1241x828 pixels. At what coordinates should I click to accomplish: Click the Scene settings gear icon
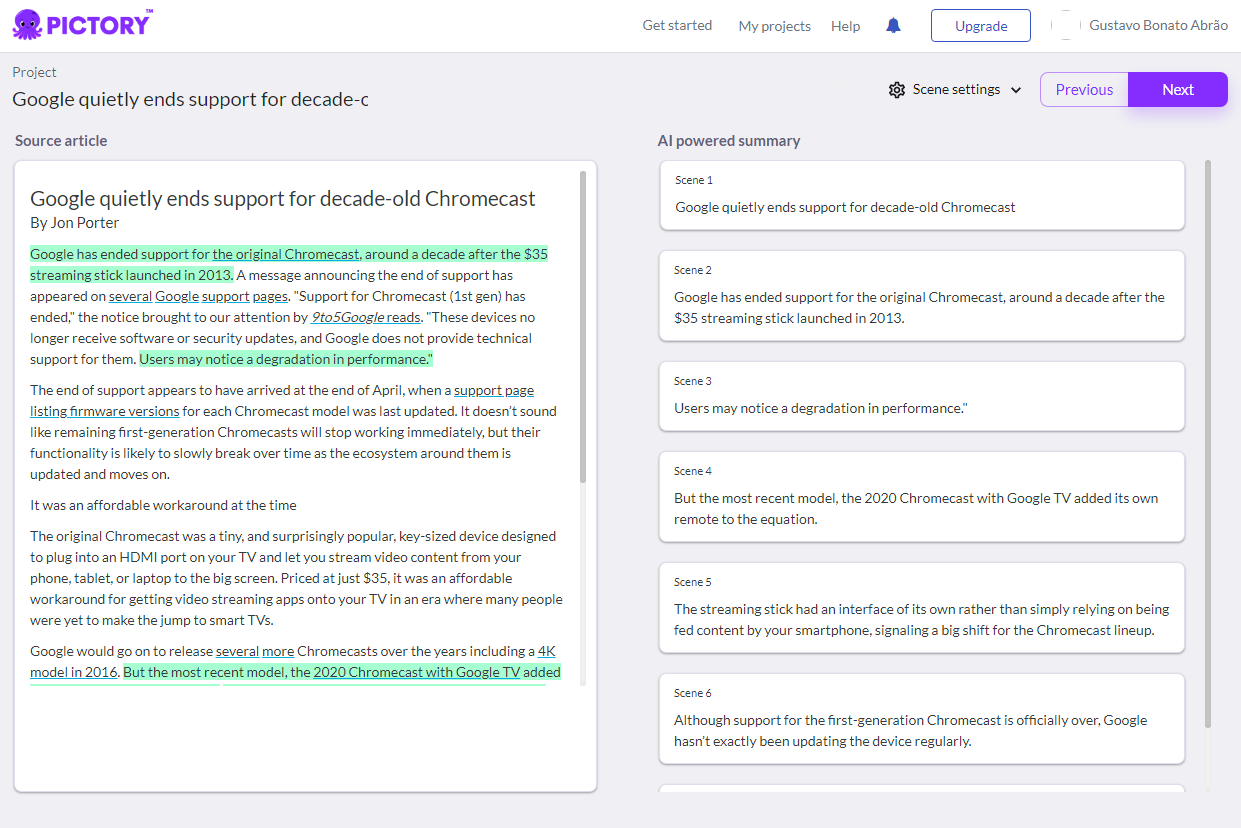click(x=897, y=90)
